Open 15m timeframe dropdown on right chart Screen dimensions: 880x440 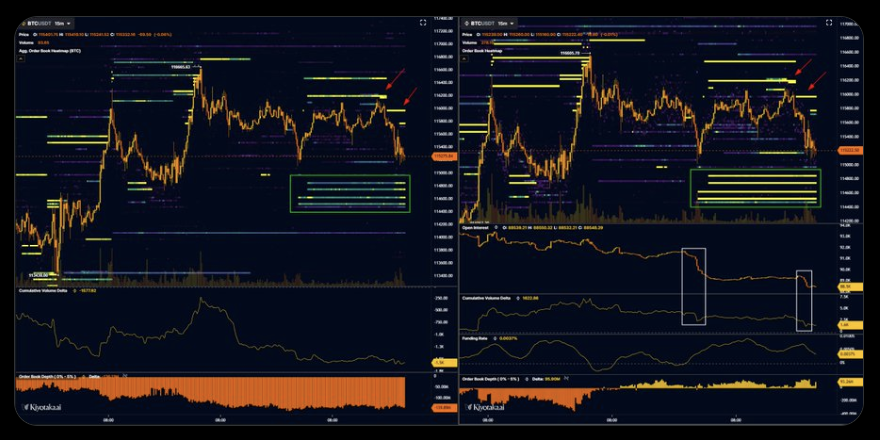click(x=506, y=24)
